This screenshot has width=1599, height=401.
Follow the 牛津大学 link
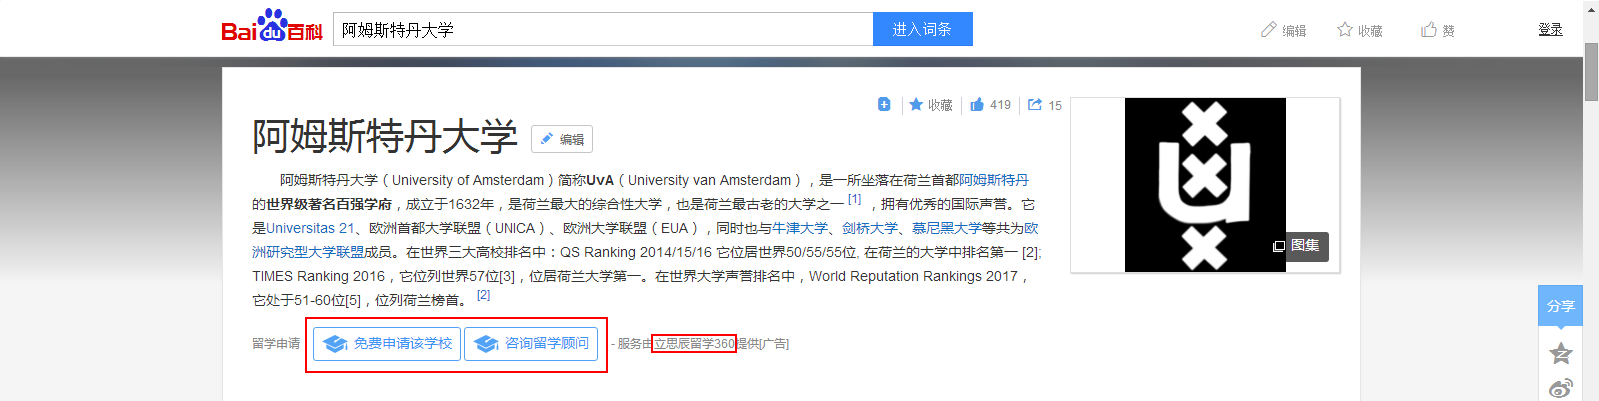(800, 228)
